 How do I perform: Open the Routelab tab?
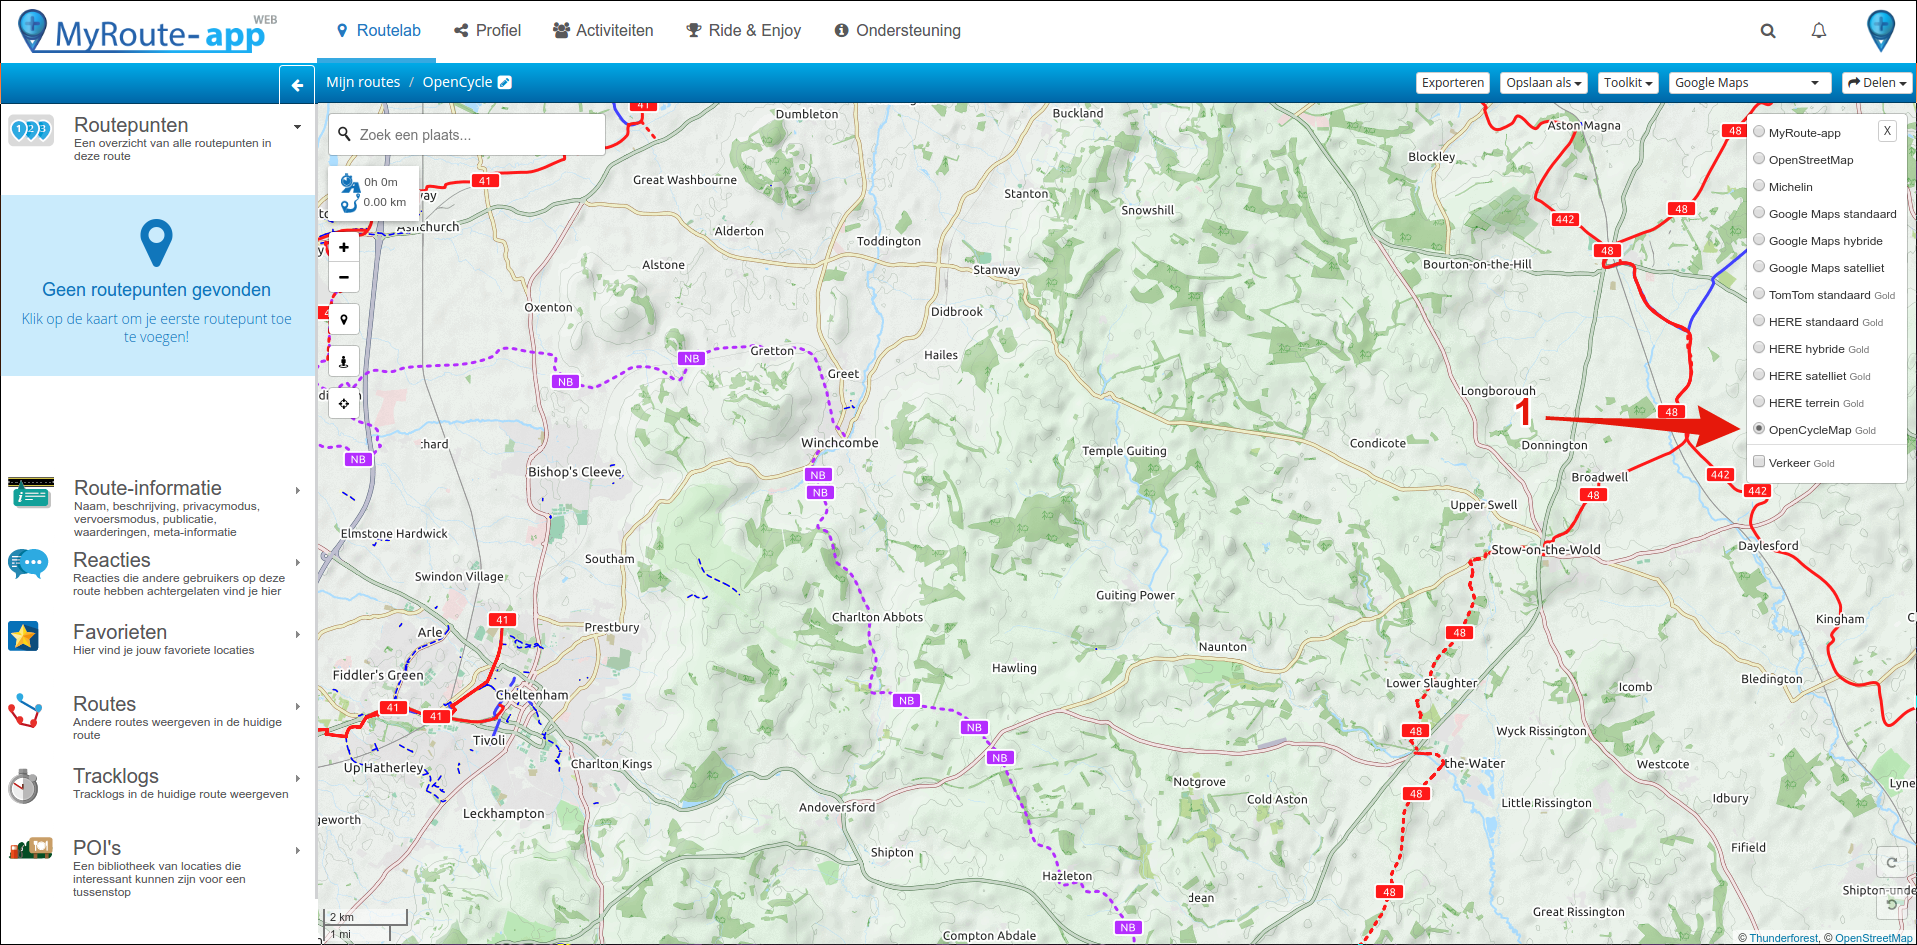[x=377, y=31]
